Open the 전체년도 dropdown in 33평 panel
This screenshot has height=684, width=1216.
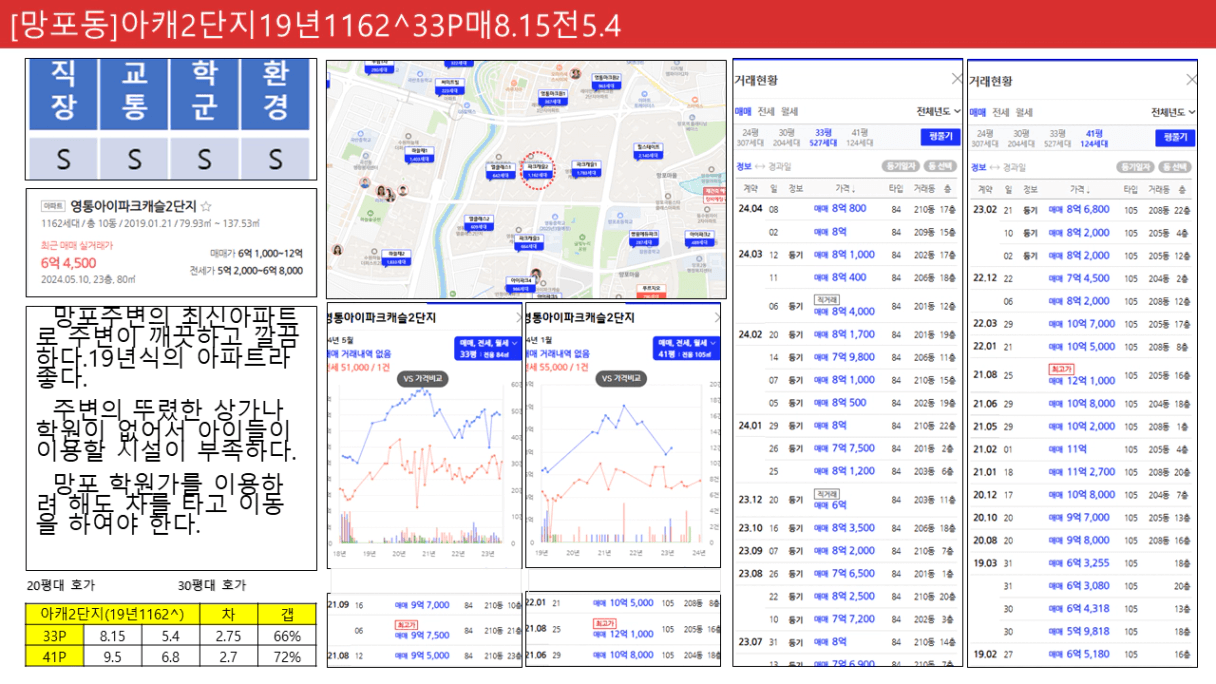point(938,112)
